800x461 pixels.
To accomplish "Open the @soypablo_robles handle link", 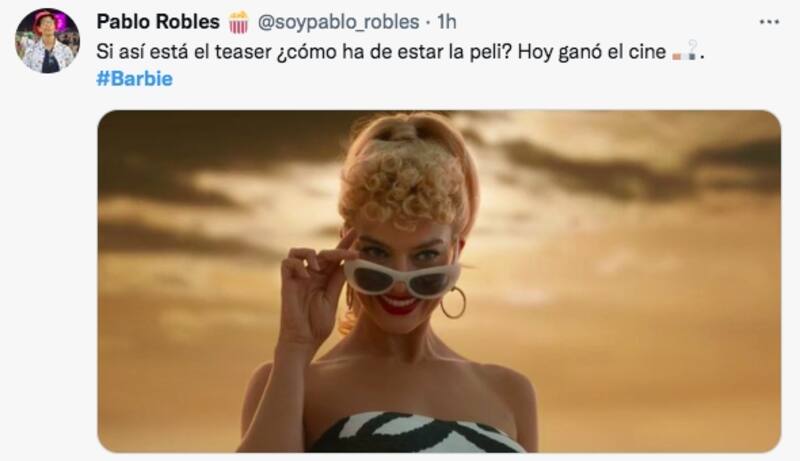I will pyautogui.click(x=338, y=22).
